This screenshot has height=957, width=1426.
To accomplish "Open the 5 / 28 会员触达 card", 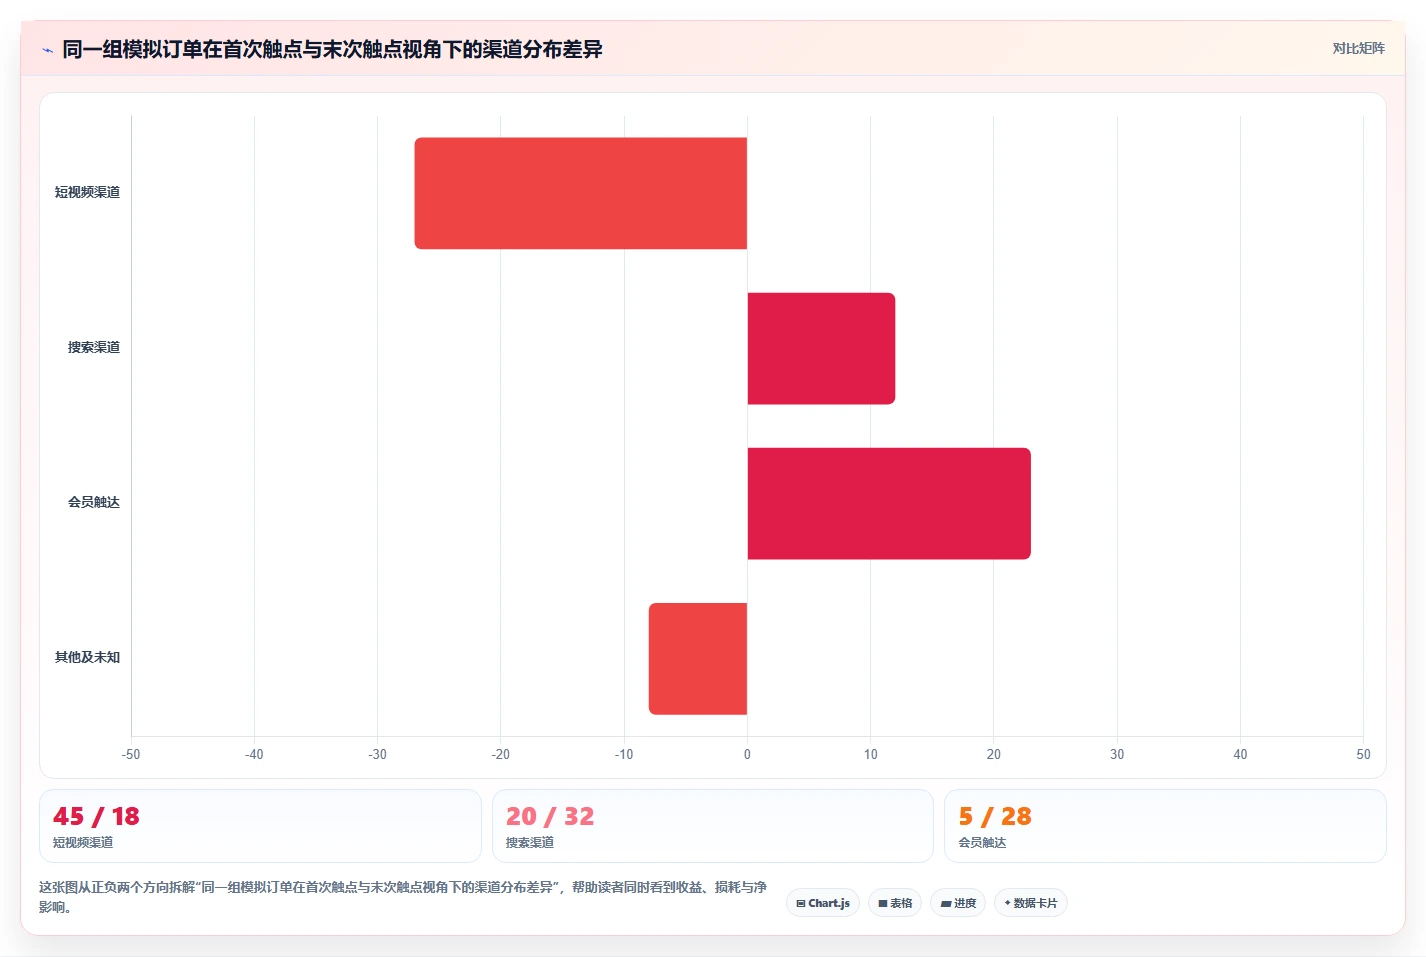I will pos(1165,826).
